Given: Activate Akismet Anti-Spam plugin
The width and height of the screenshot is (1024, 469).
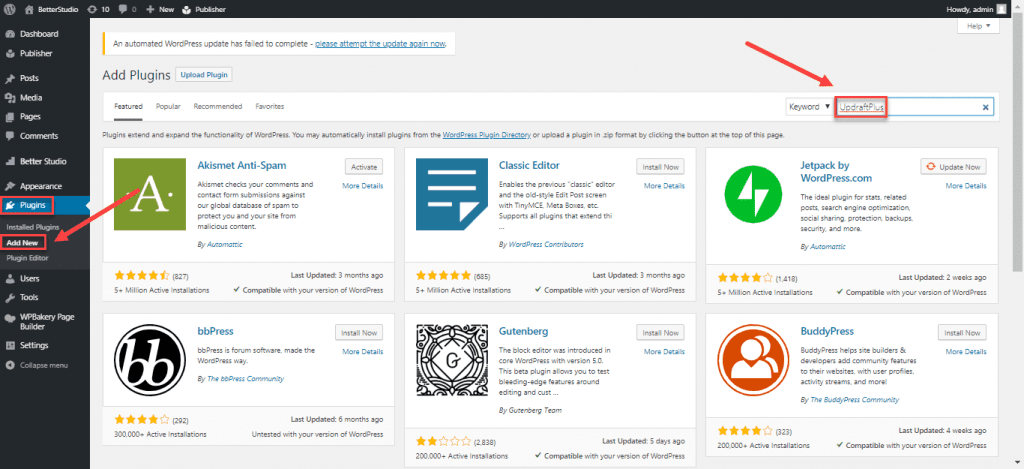Looking at the screenshot, I should (x=364, y=167).
